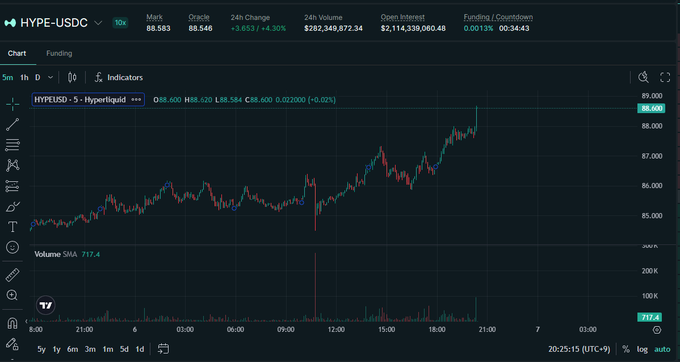Switch to the Funding tab

click(x=59, y=53)
